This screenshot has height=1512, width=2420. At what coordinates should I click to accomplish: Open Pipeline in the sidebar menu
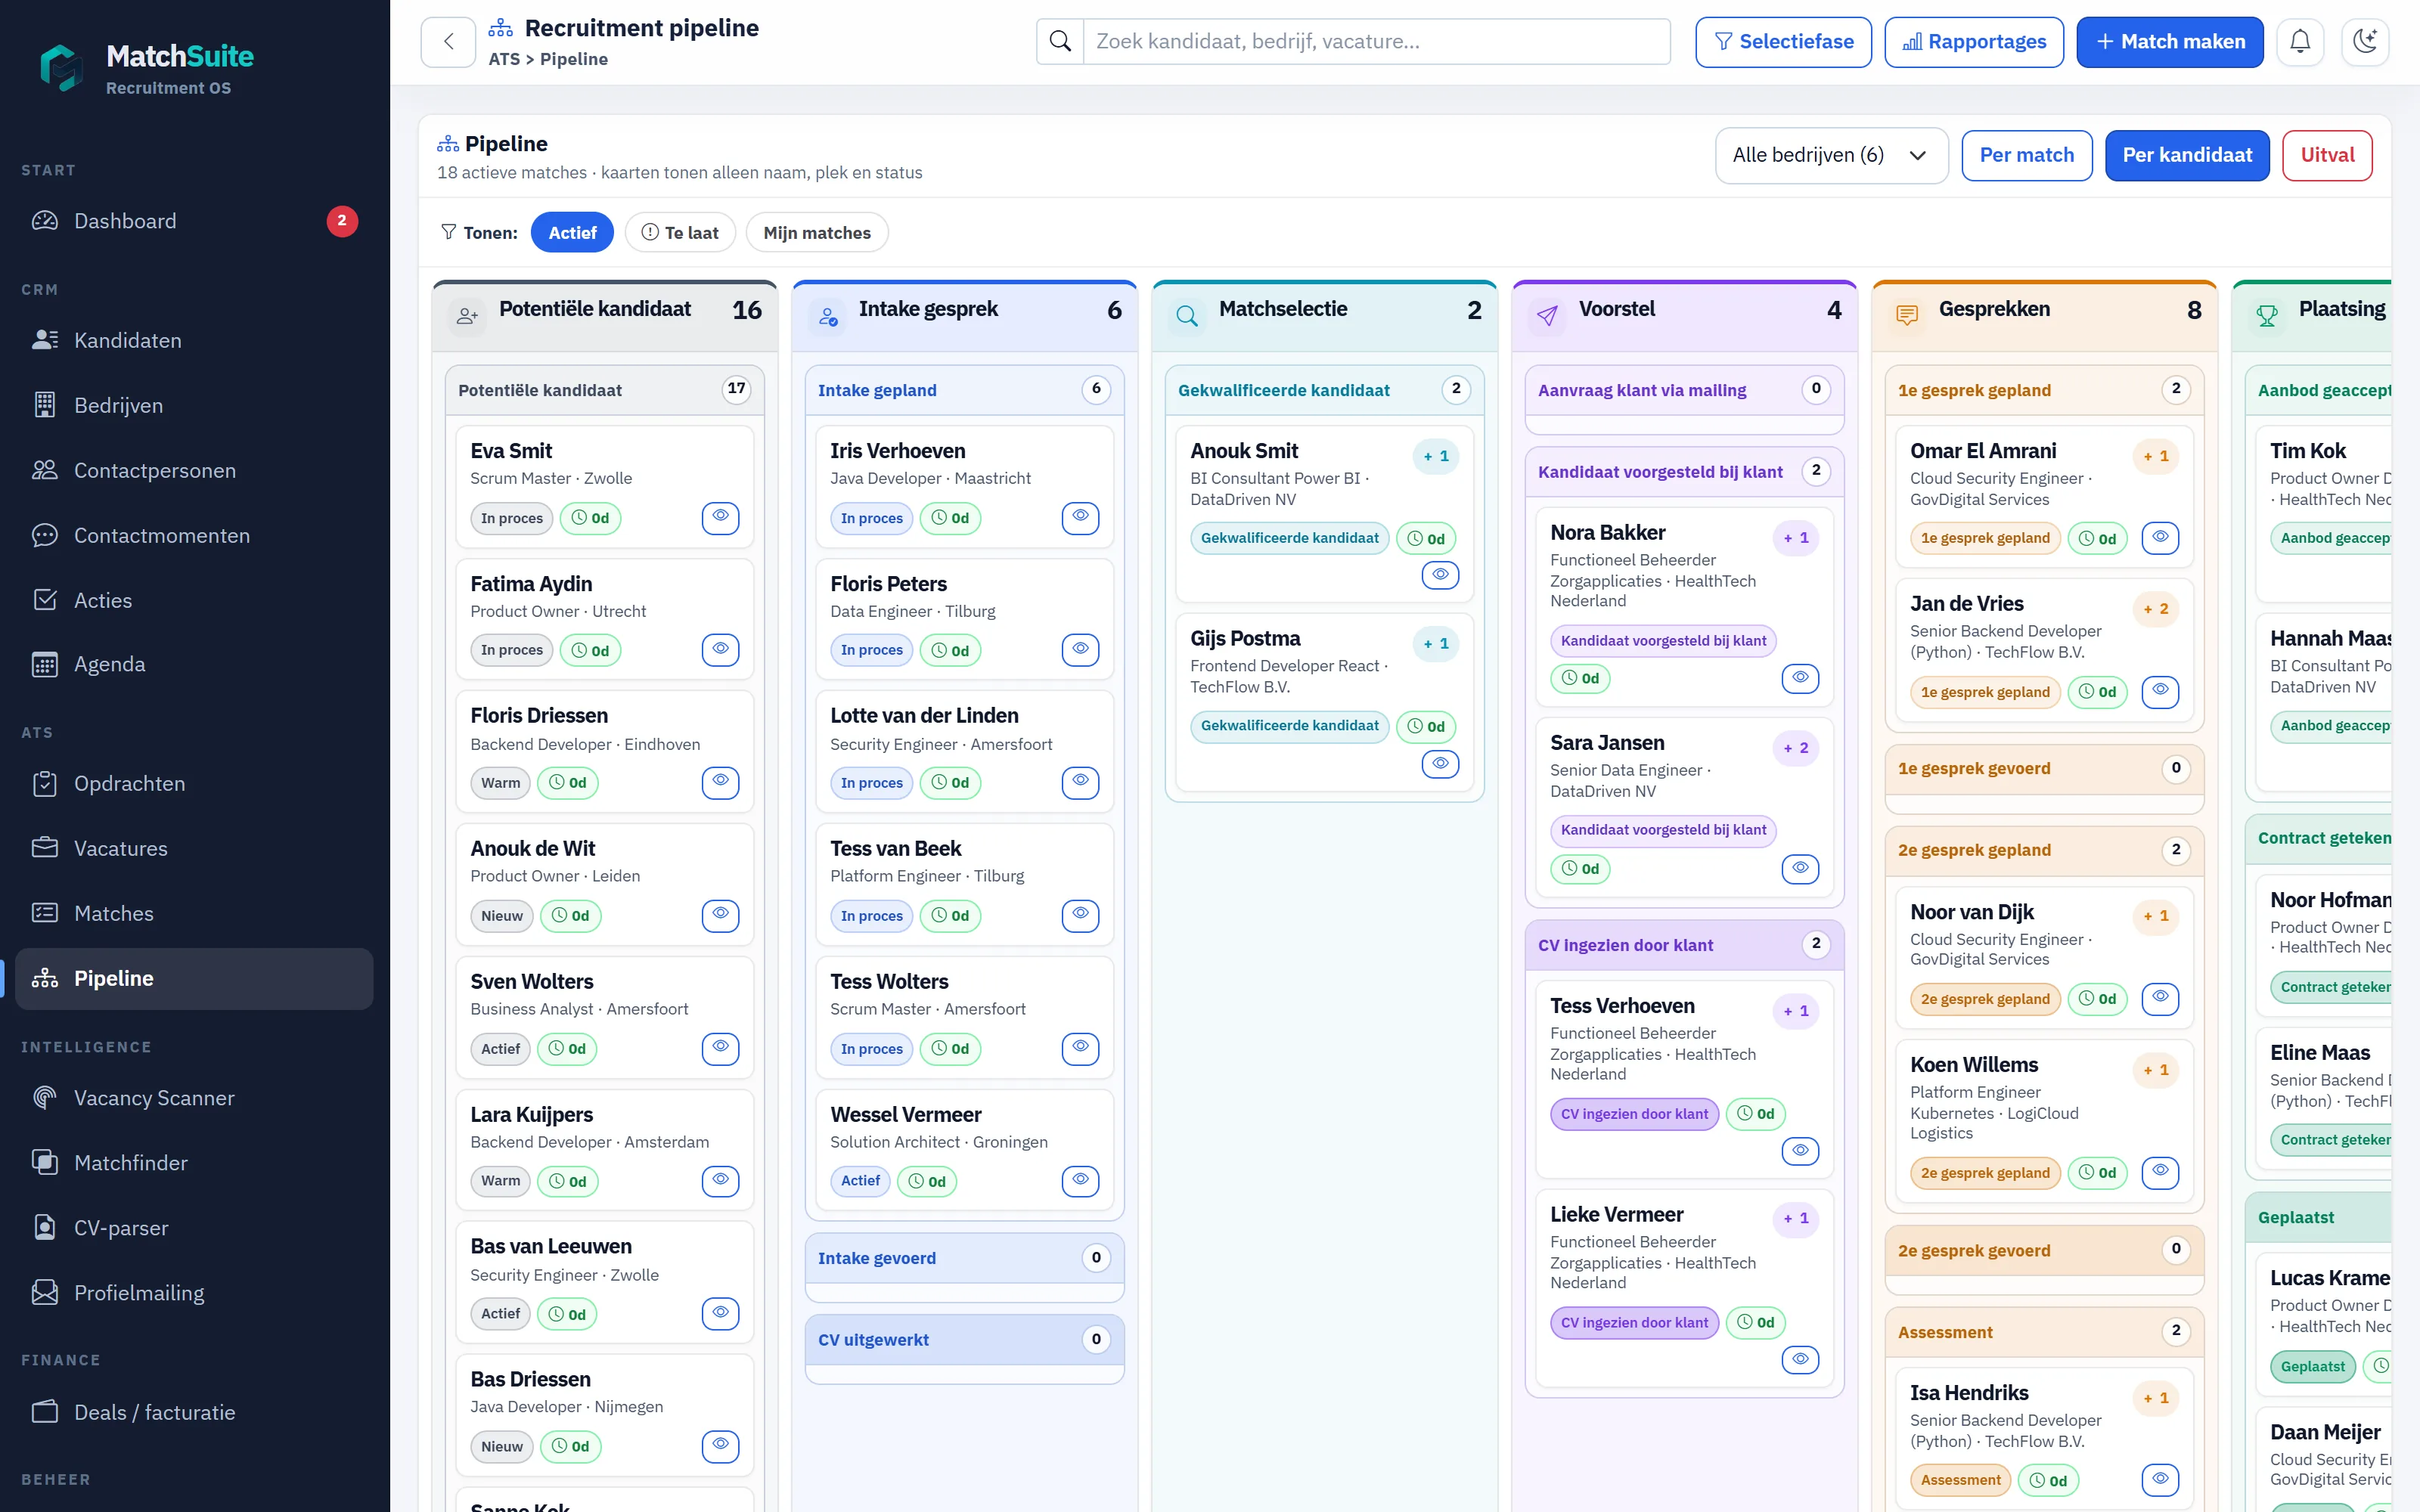pyautogui.click(x=194, y=978)
